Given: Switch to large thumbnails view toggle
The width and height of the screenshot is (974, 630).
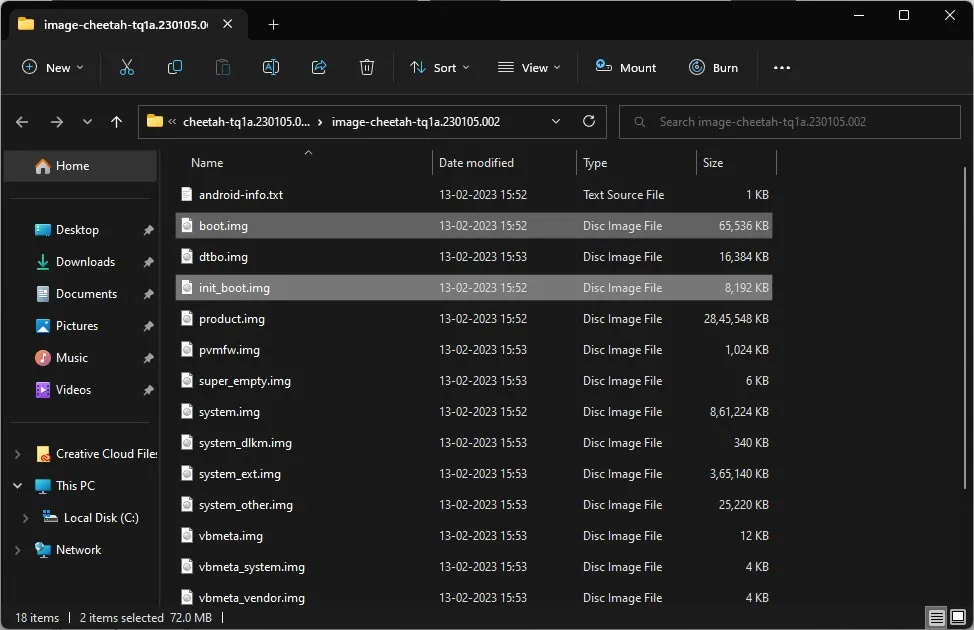Looking at the screenshot, I should click(x=958, y=617).
